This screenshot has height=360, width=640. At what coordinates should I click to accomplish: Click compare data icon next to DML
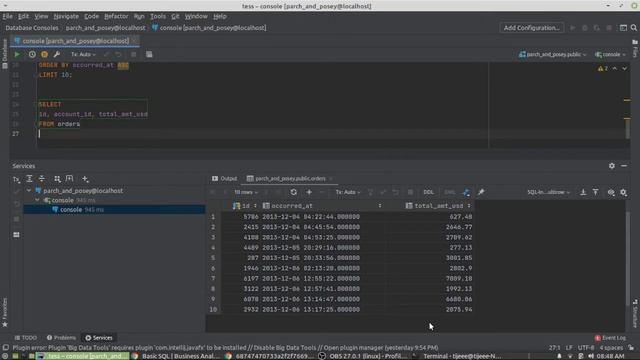467,192
